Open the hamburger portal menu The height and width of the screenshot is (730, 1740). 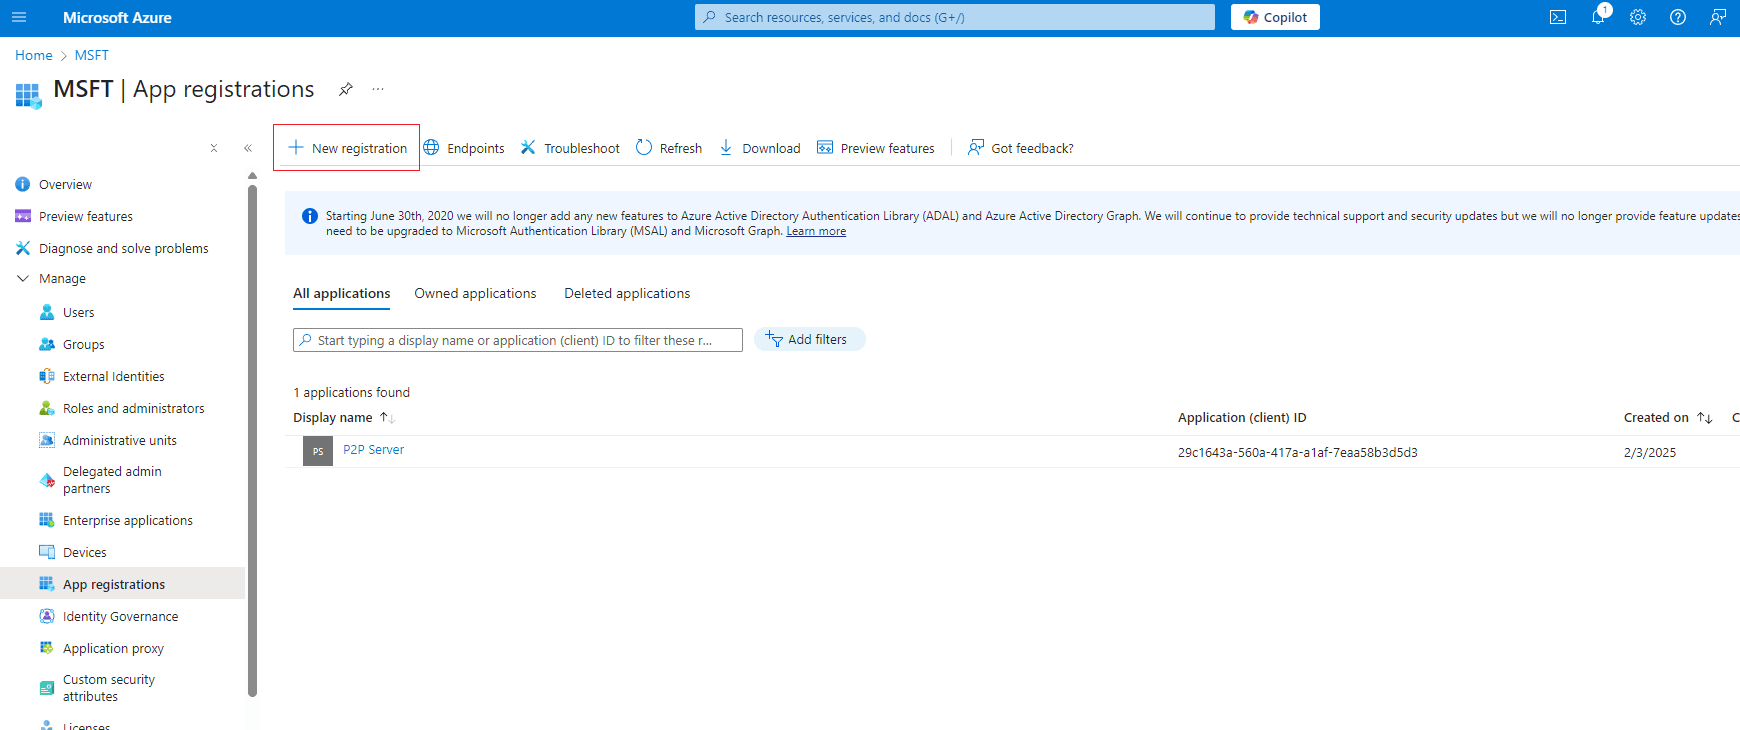(19, 17)
